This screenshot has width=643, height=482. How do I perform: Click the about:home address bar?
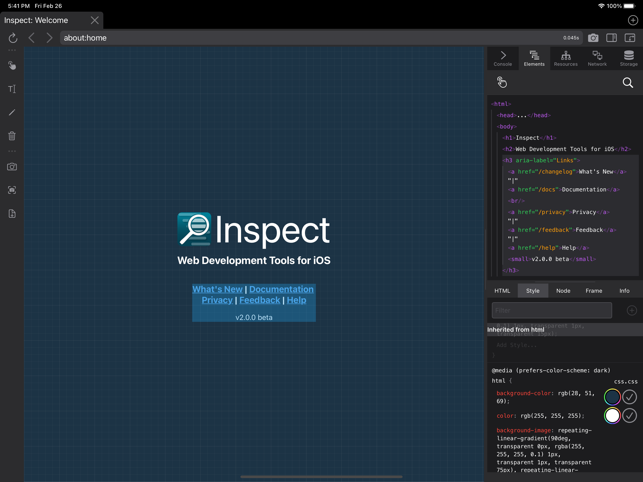(321, 38)
